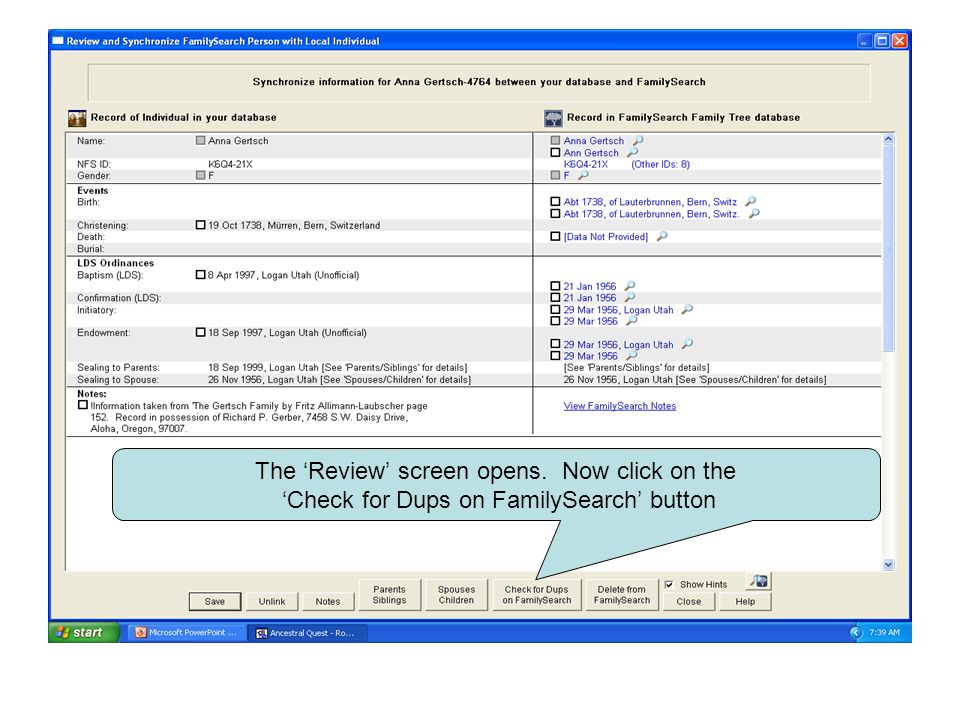Switch to Microsoft PowerPoint taskbar item
Image resolution: width=960 pixels, height=720 pixels.
[x=186, y=632]
